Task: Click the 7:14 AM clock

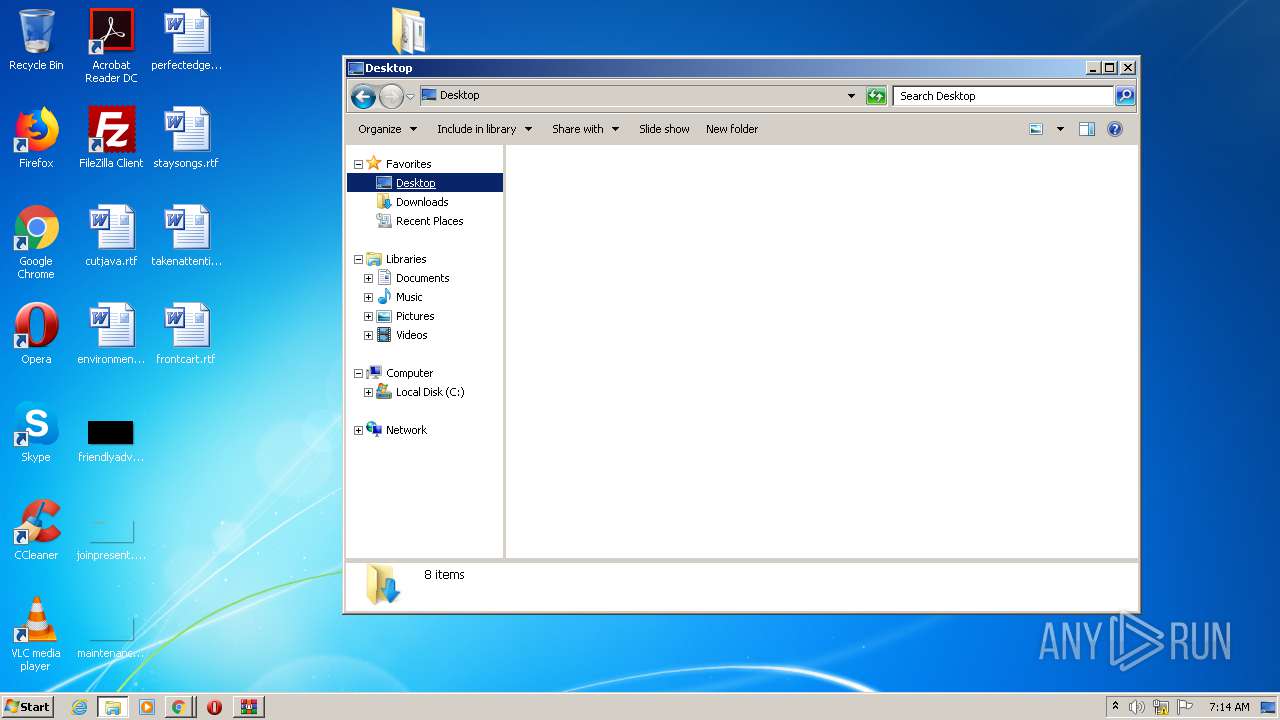Action: [1229, 707]
